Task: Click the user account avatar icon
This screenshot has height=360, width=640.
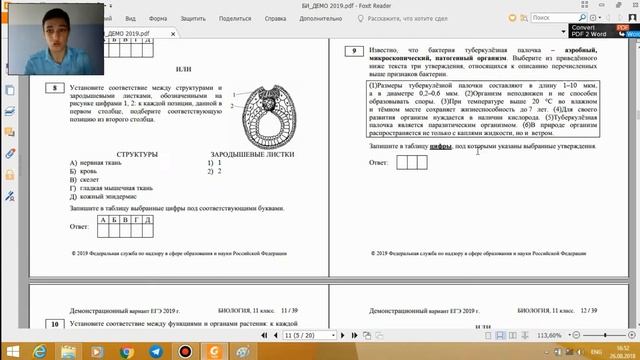Action: pos(632,18)
